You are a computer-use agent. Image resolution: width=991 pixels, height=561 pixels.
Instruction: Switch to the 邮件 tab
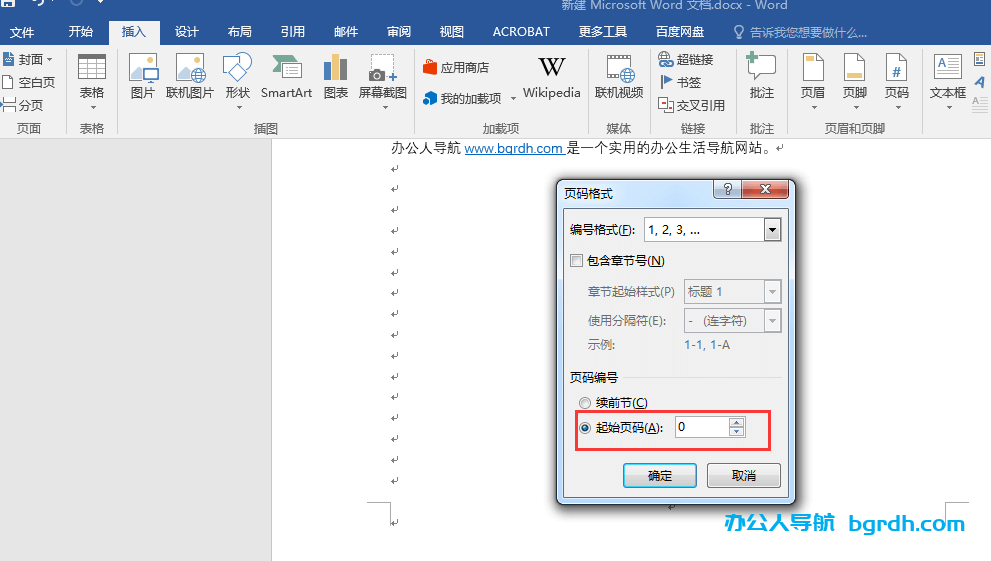tap(346, 32)
